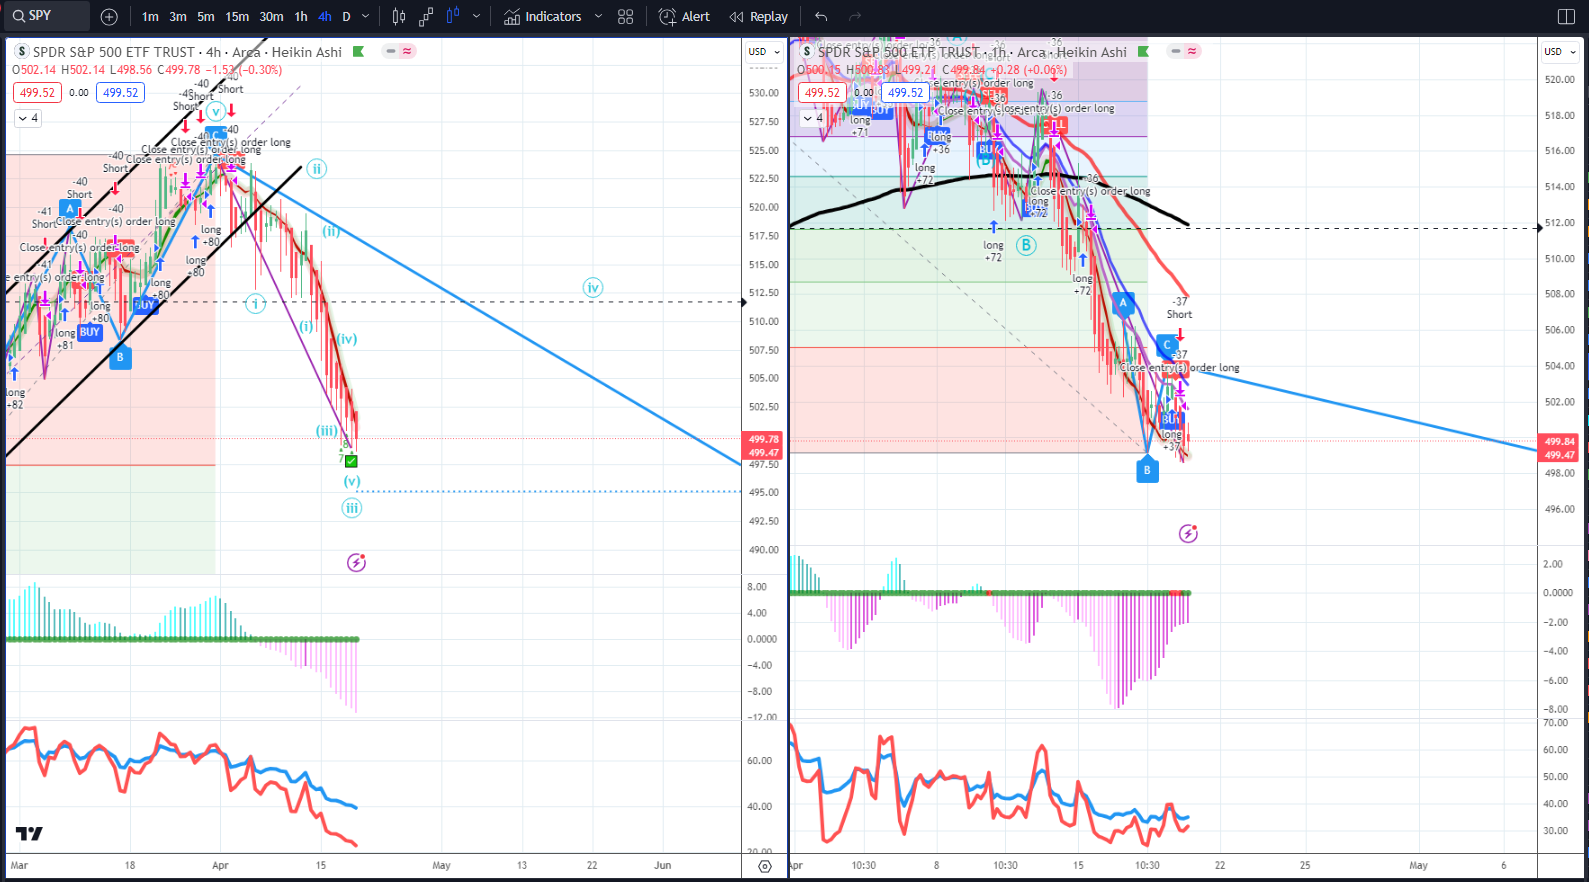Click the right chart title SPDR S&P 500 ETF TRUST 1h
This screenshot has height=882, width=1589.
pos(972,52)
